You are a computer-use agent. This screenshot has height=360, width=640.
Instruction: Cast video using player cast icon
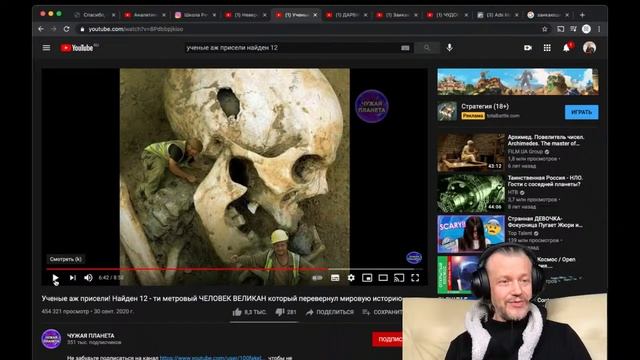(399, 278)
